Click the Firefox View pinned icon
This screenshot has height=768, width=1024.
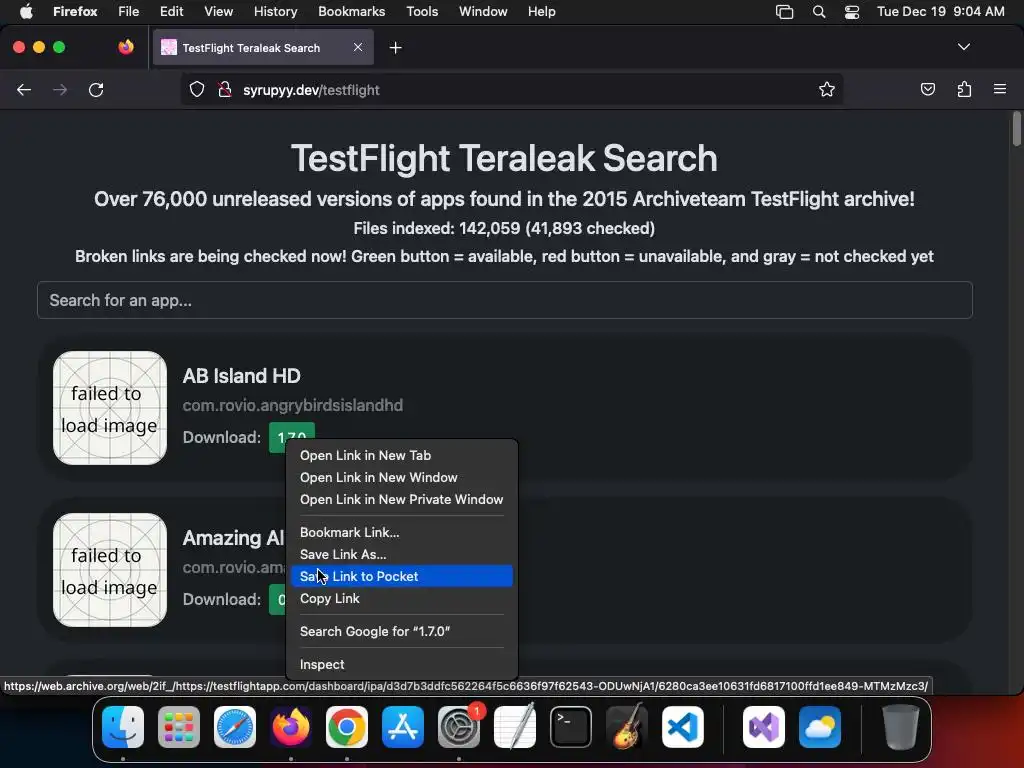126,47
